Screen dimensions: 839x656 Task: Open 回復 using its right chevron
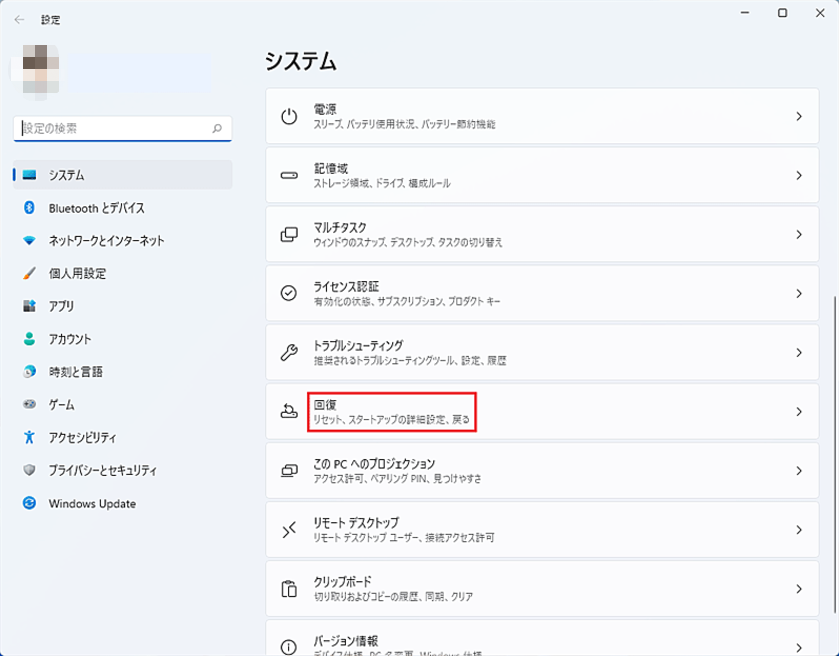coord(798,411)
